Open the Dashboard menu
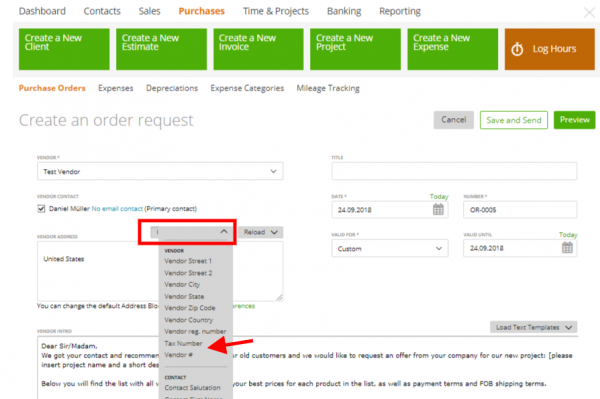The width and height of the screenshot is (600, 399). [x=42, y=11]
